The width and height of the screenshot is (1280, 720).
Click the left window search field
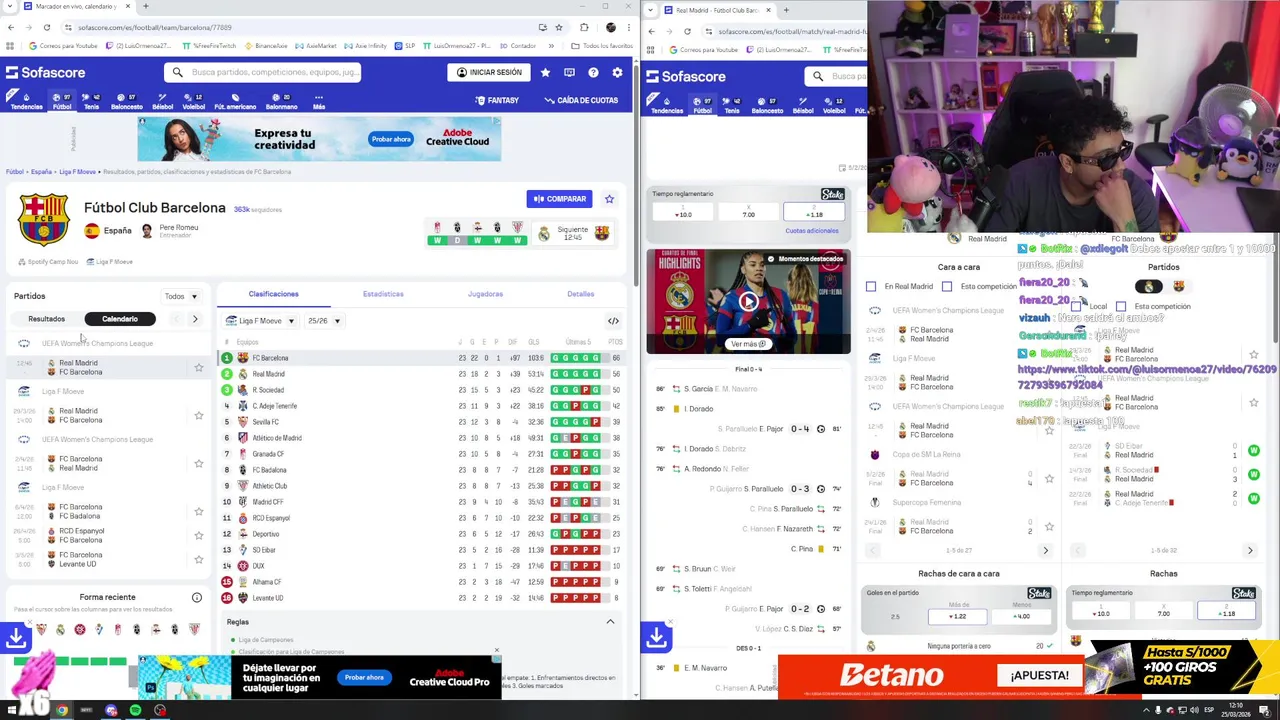point(264,72)
